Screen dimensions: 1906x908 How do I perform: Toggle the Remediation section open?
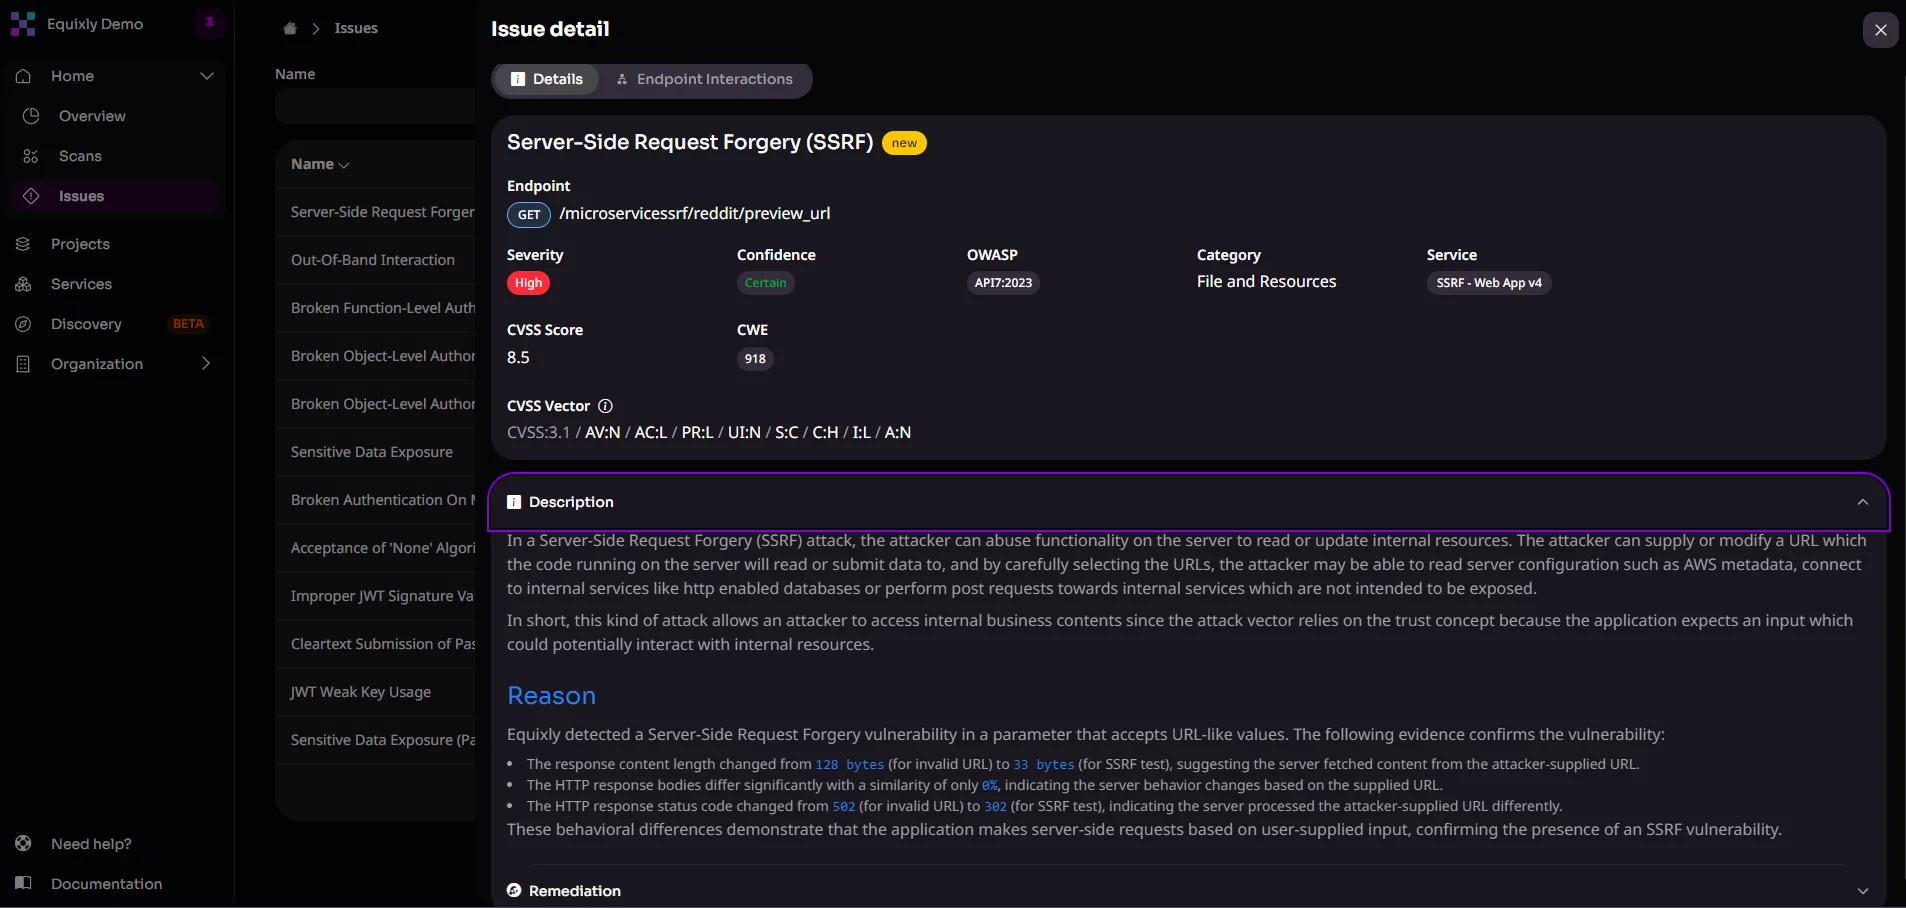(x=1864, y=890)
